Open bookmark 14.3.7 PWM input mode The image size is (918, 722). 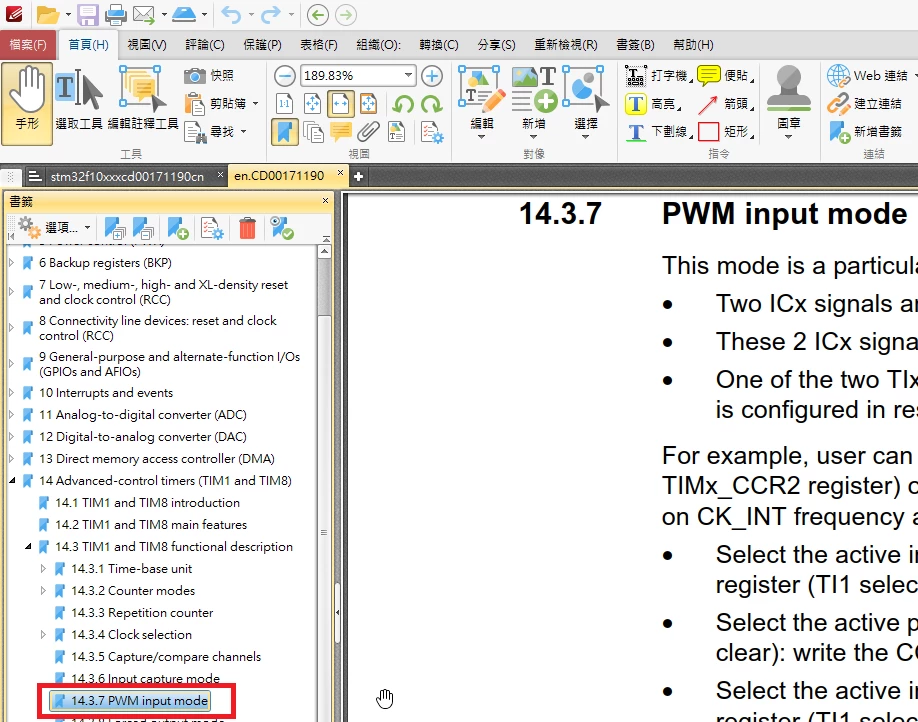(x=130, y=700)
